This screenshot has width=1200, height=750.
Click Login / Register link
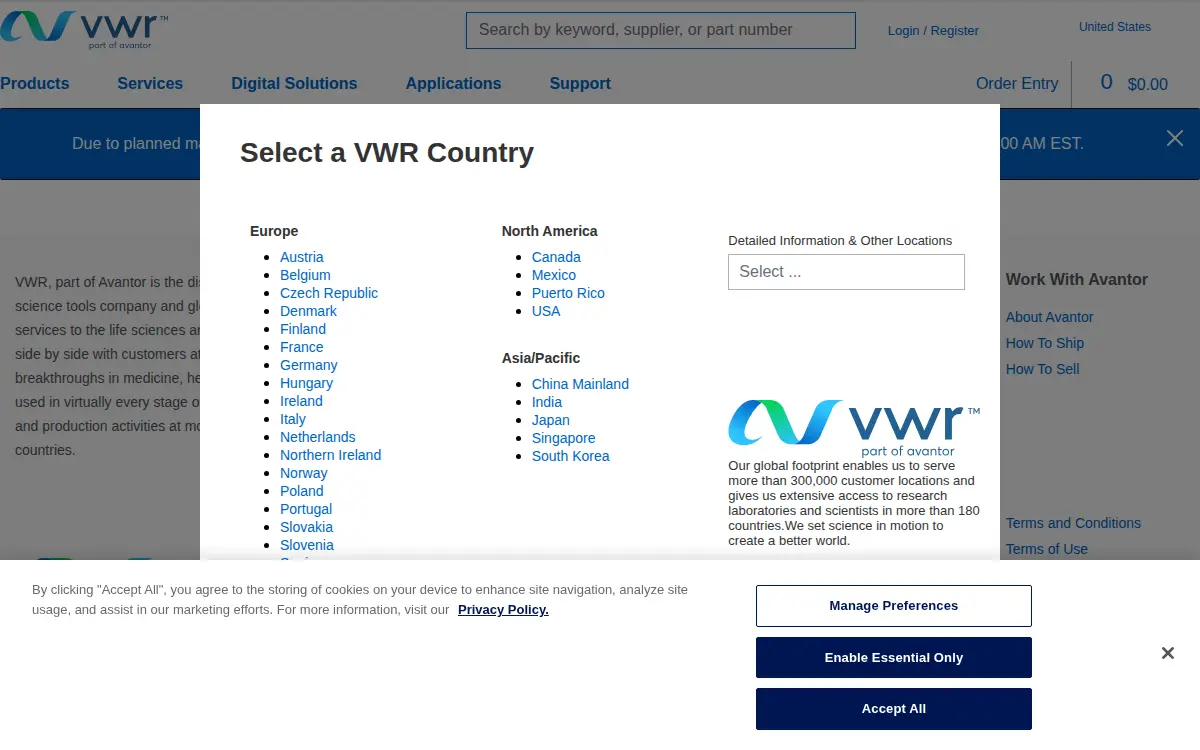tap(933, 31)
